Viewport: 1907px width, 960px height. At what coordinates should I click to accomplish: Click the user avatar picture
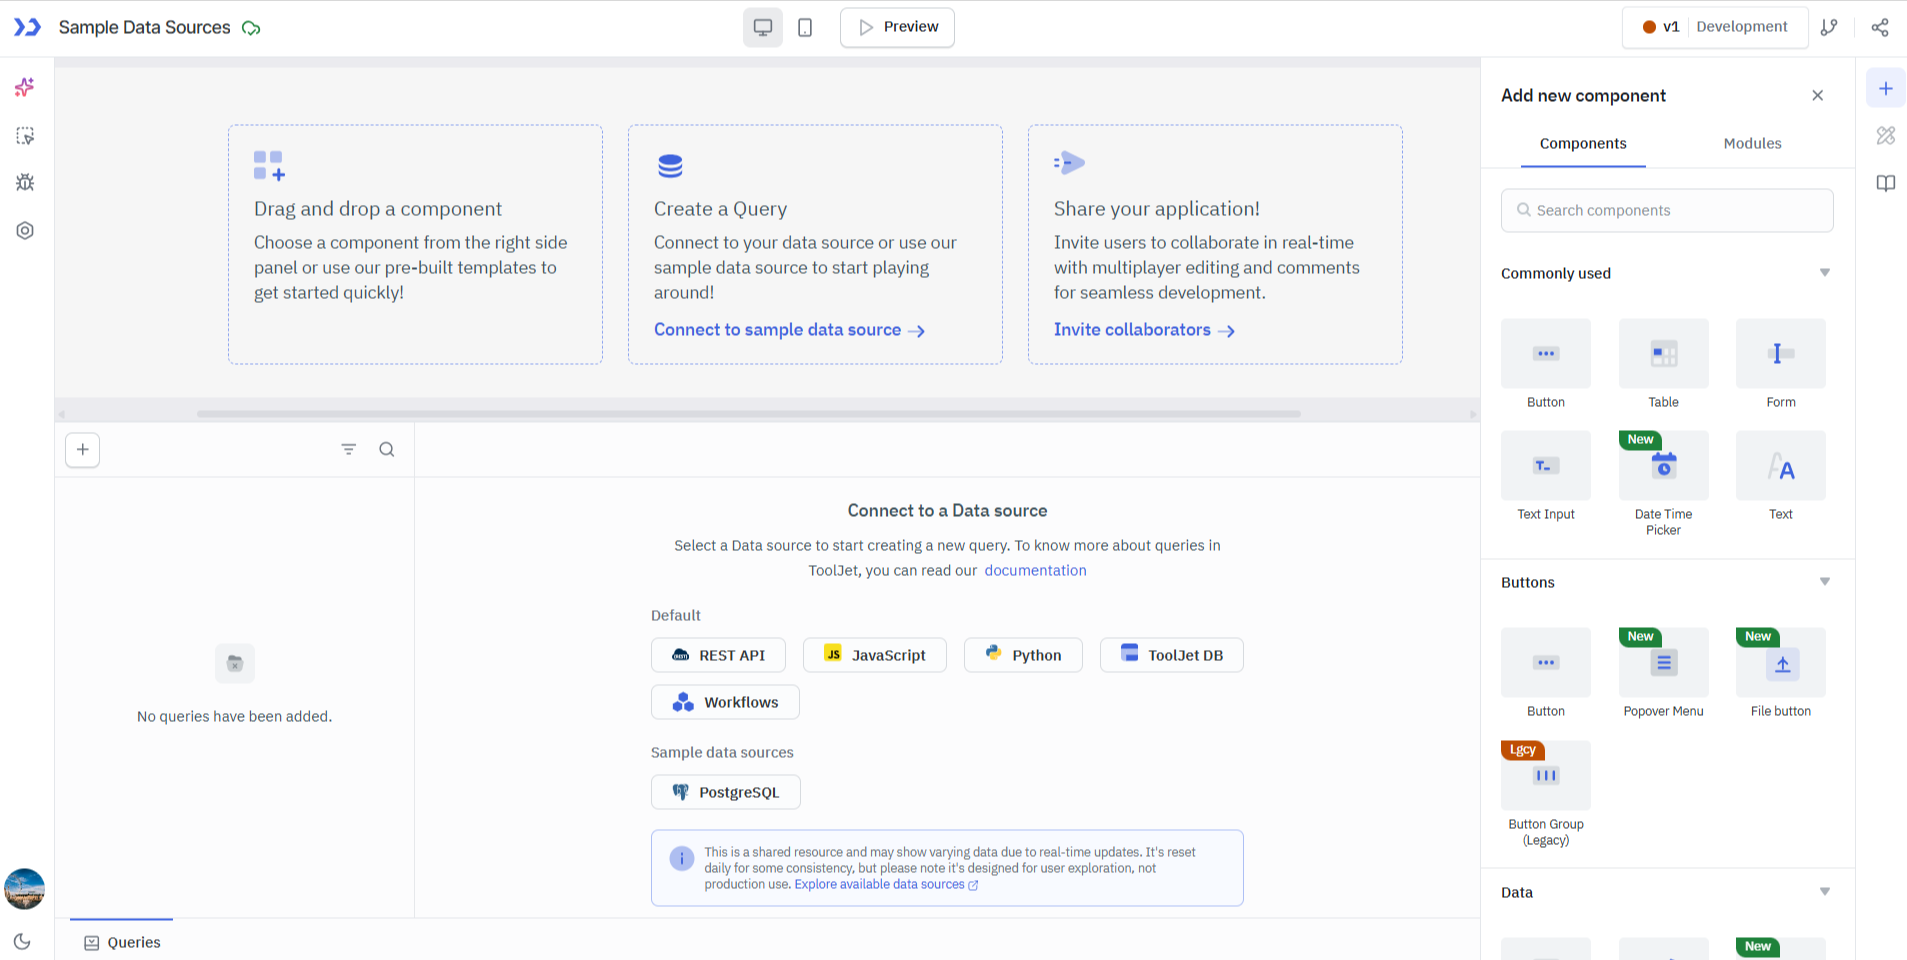tap(25, 889)
